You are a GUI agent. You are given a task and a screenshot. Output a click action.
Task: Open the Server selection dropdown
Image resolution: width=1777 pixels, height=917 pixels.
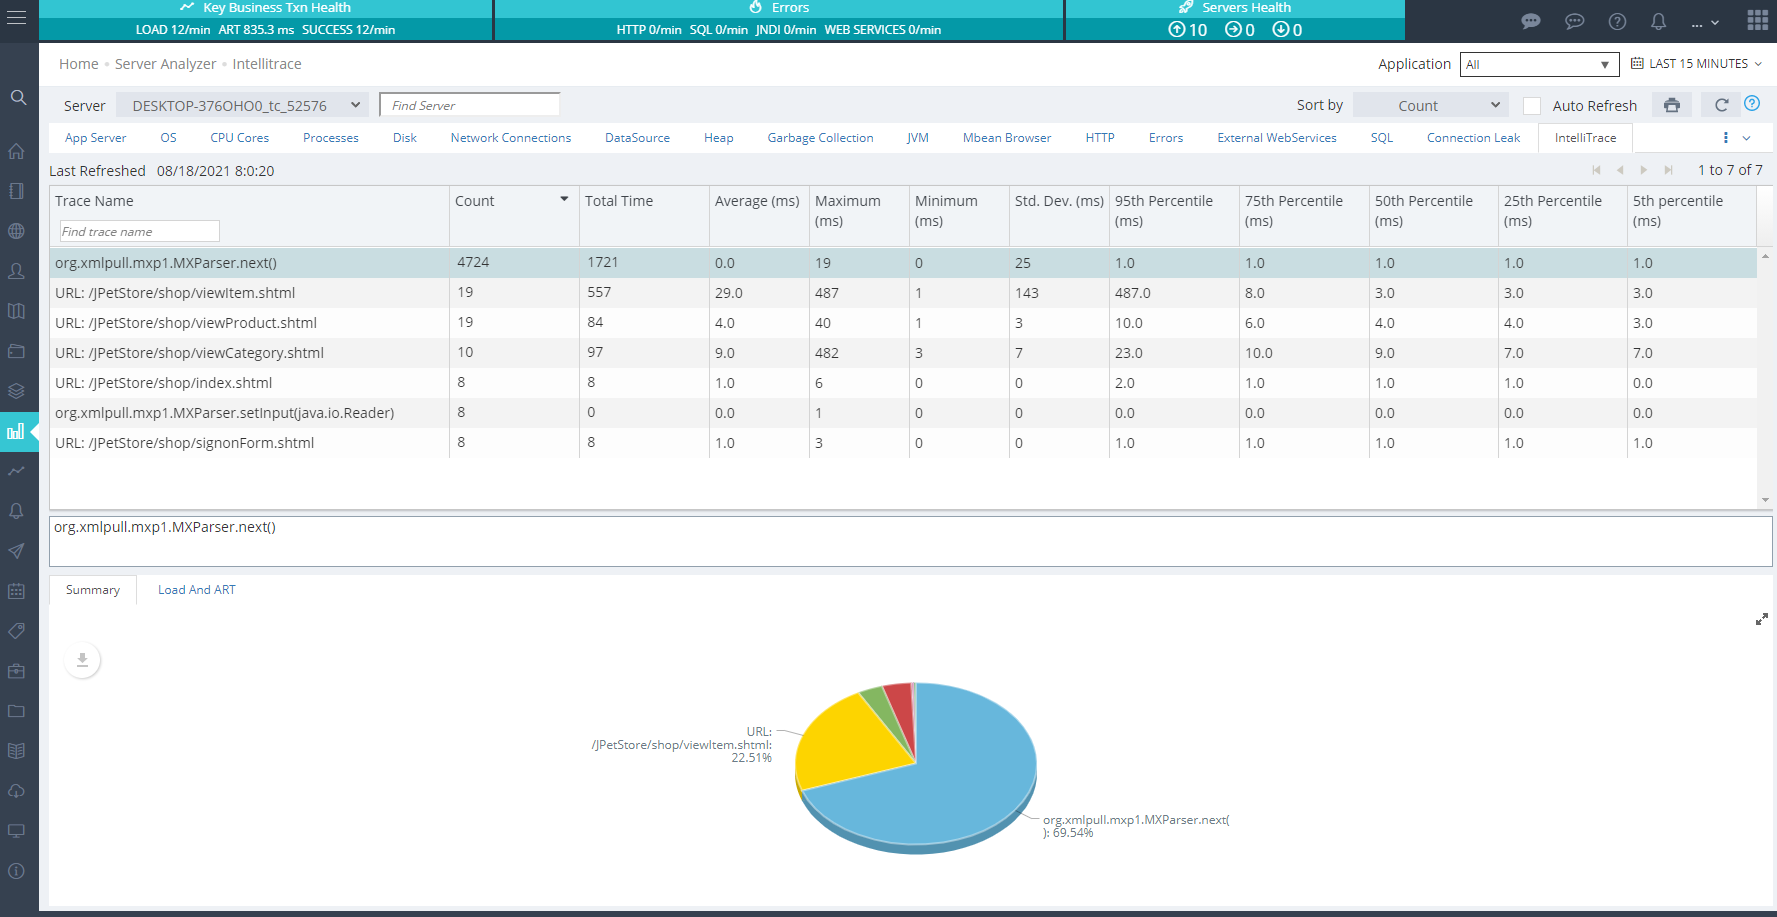tap(242, 105)
